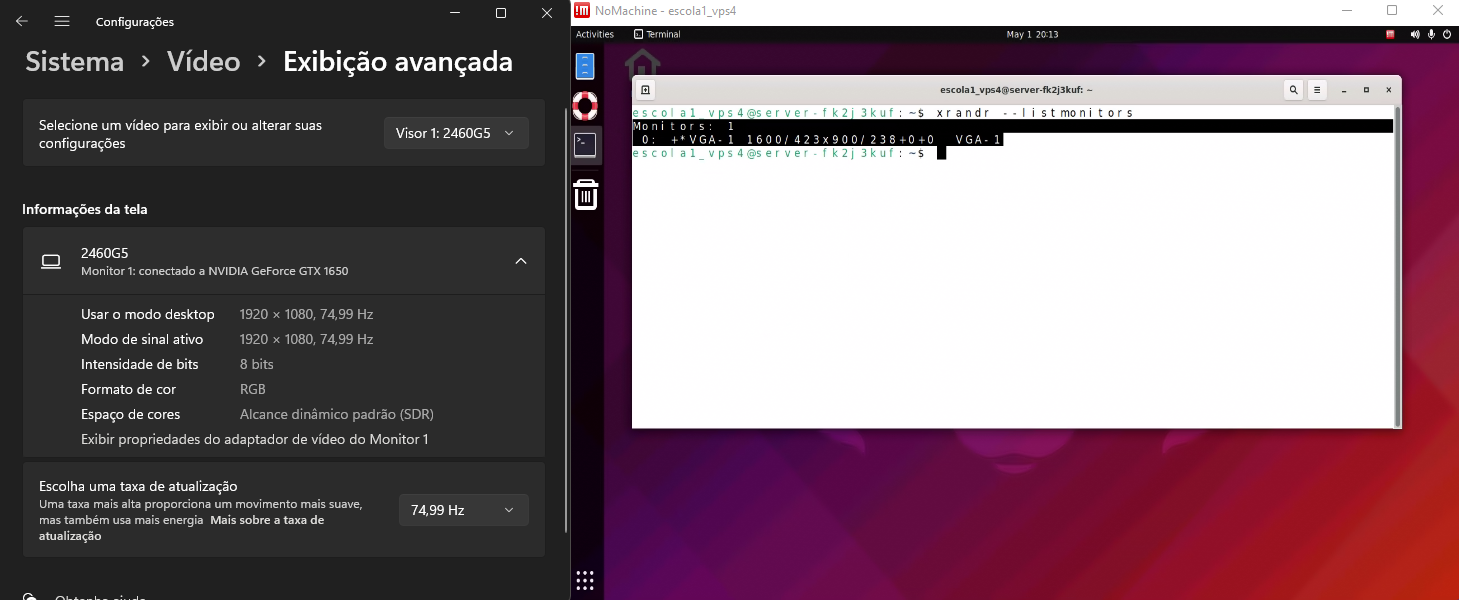Open the 74,99 Hz refresh rate dropdown
This screenshot has width=1459, height=600.
point(463,509)
